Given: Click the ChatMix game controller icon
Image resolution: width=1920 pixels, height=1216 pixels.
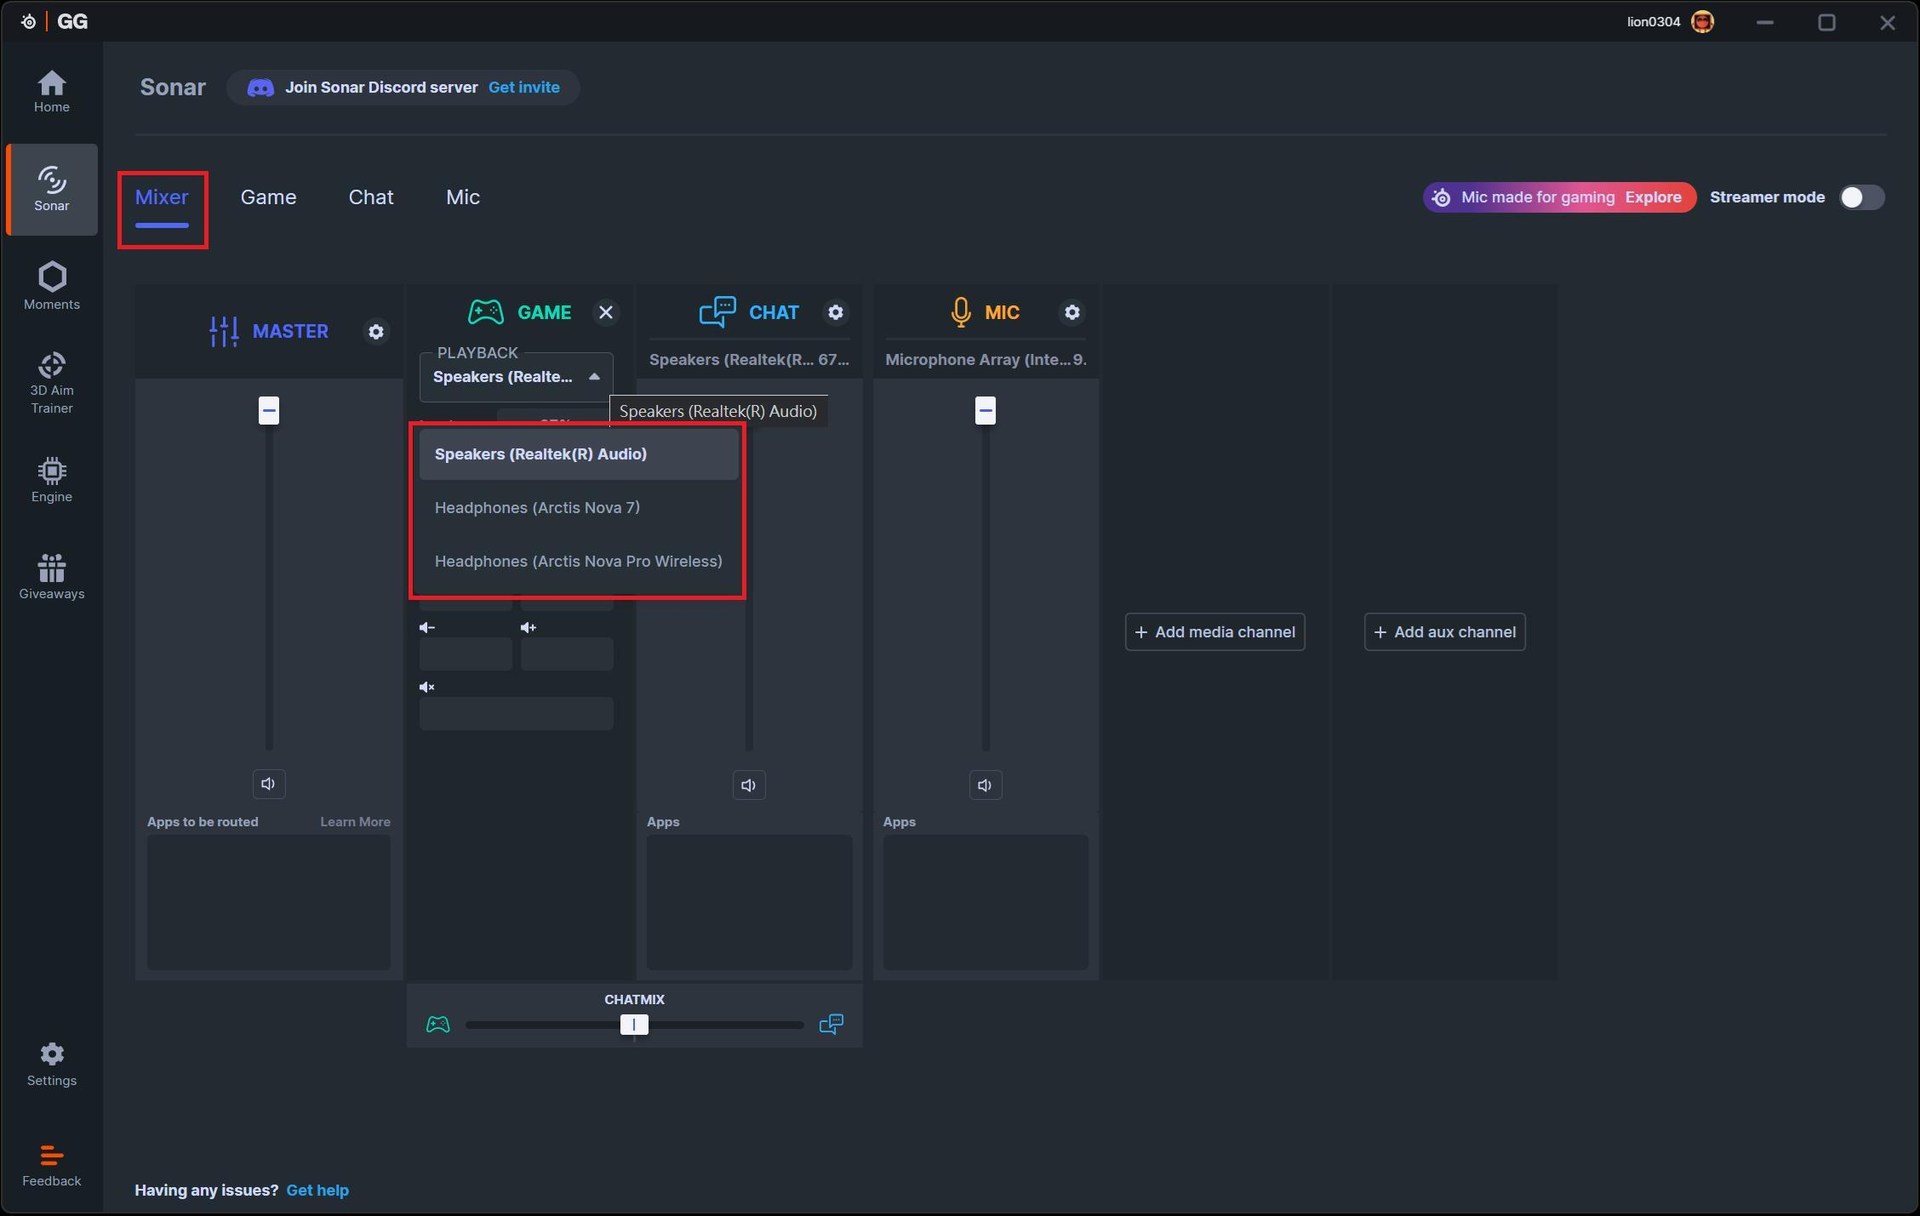Looking at the screenshot, I should (x=438, y=1024).
